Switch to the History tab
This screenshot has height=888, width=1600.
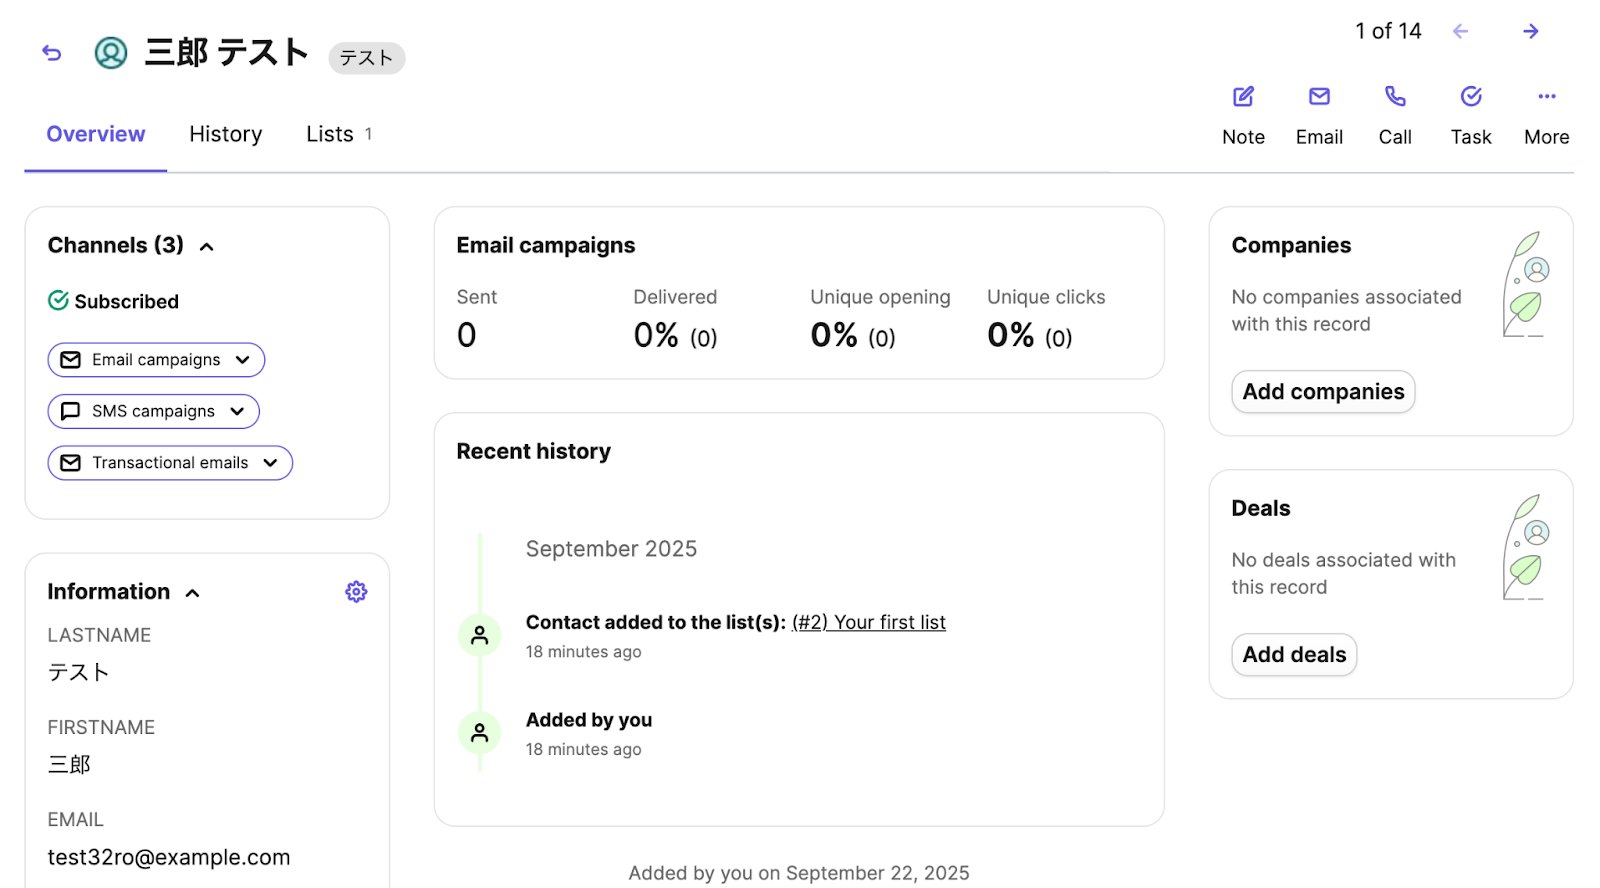pos(225,134)
